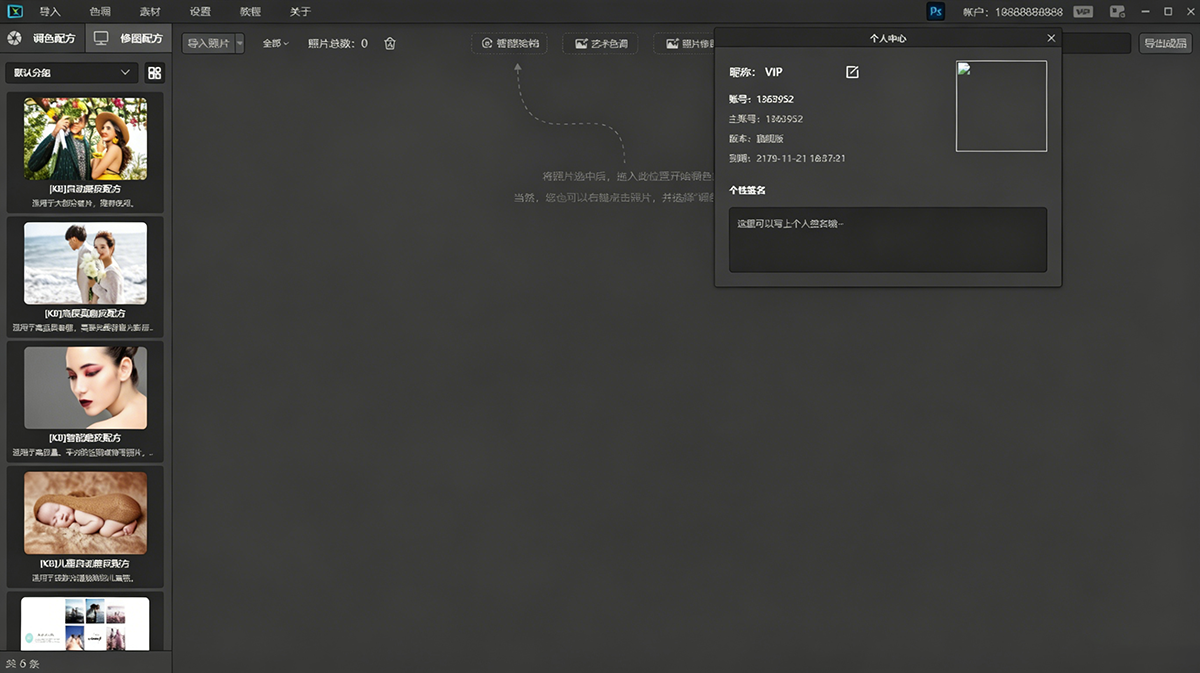Close the 个人中心 dialog

tap(1051, 38)
